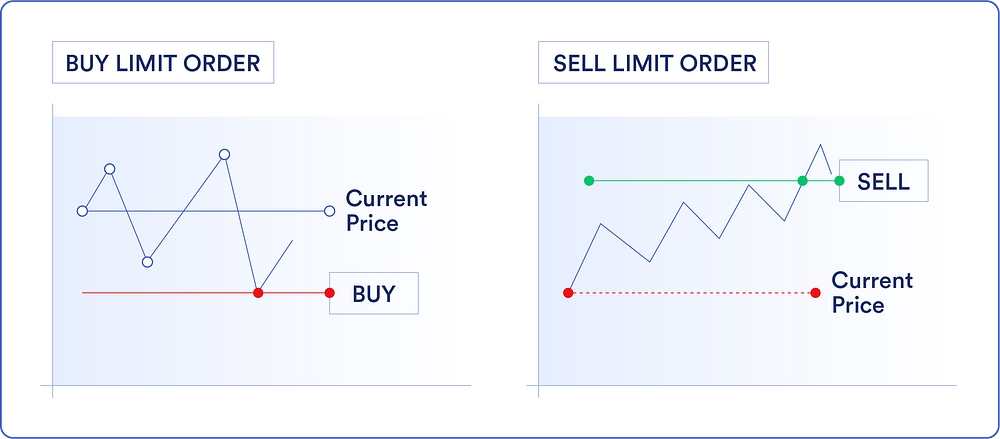This screenshot has width=1000, height=439.
Task: Click price peak above the green sell line
Action: click(821, 146)
